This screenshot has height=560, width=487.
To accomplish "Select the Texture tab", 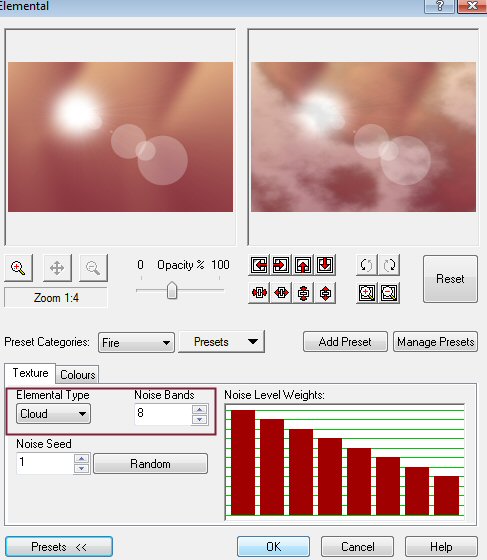I will (x=30, y=373).
